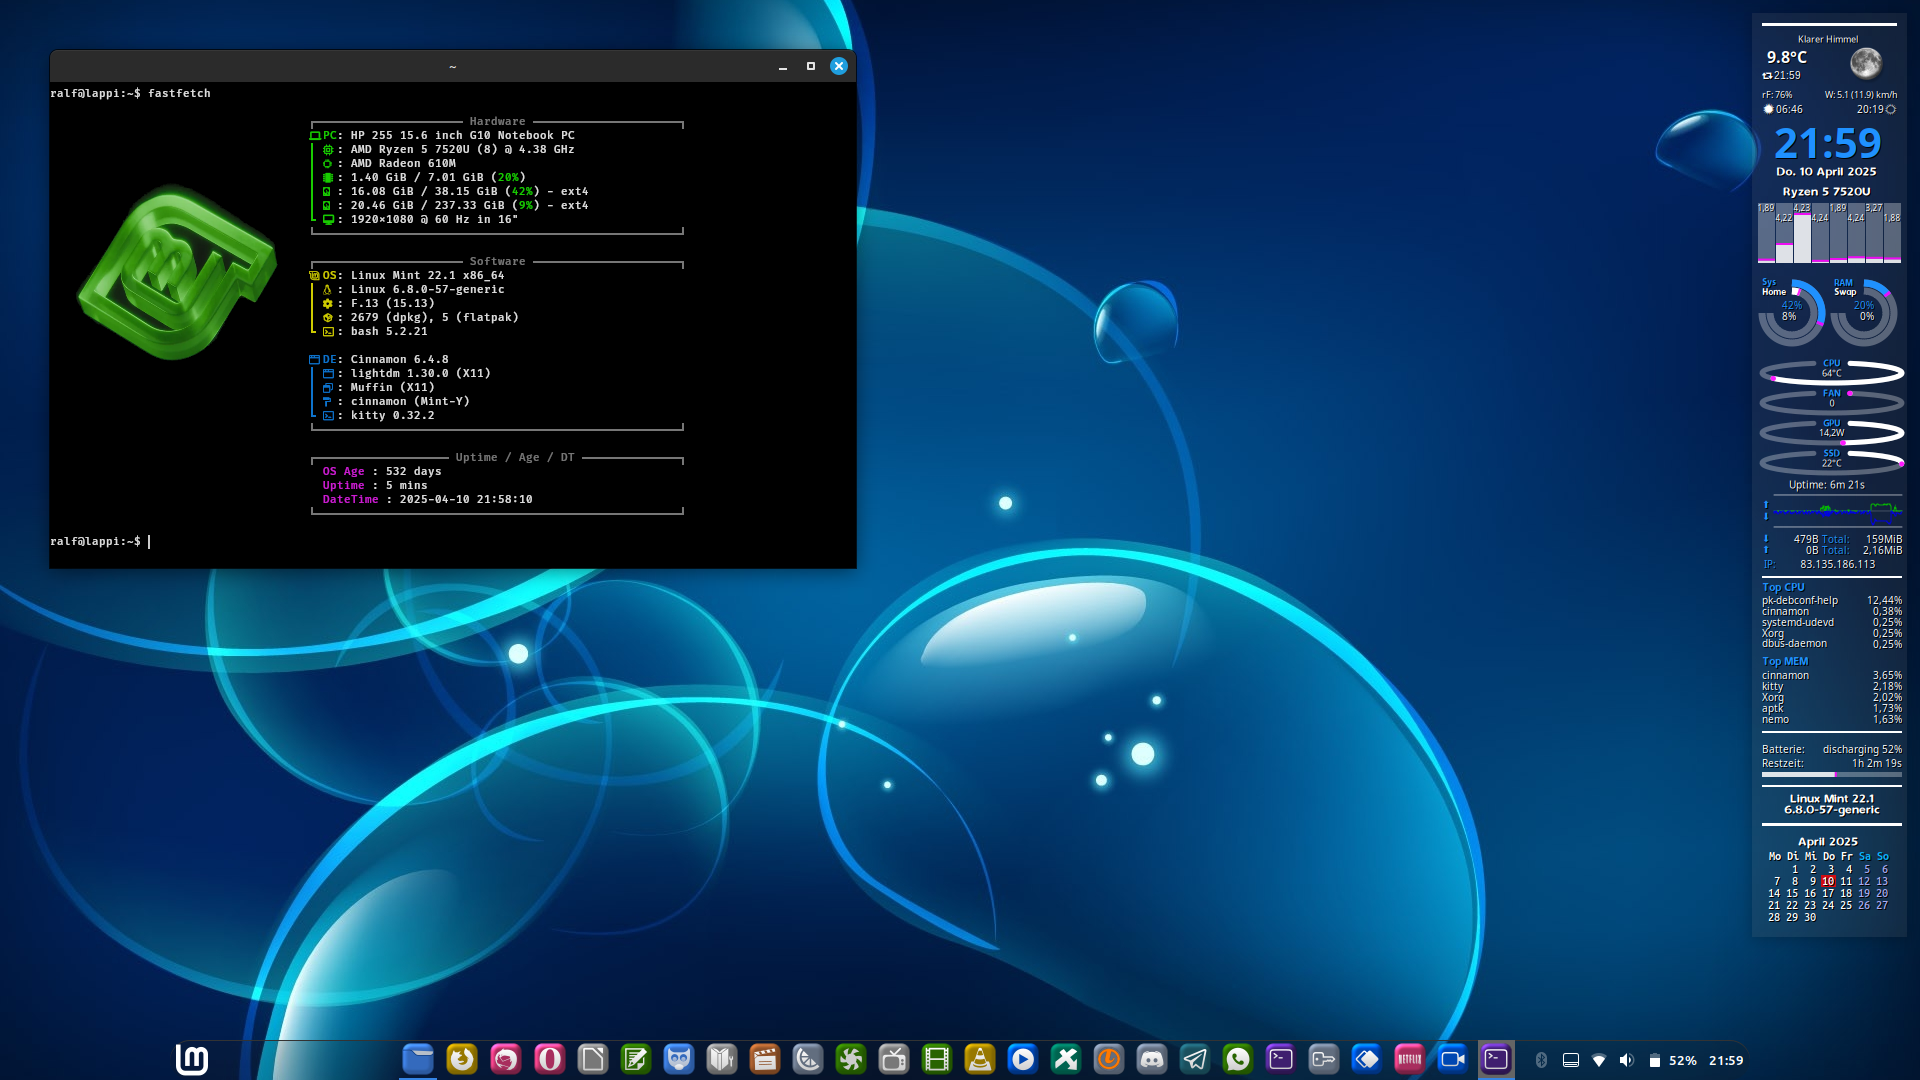The height and width of the screenshot is (1080, 1920).
Task: Open Discord from the panel
Action: tap(1152, 1059)
